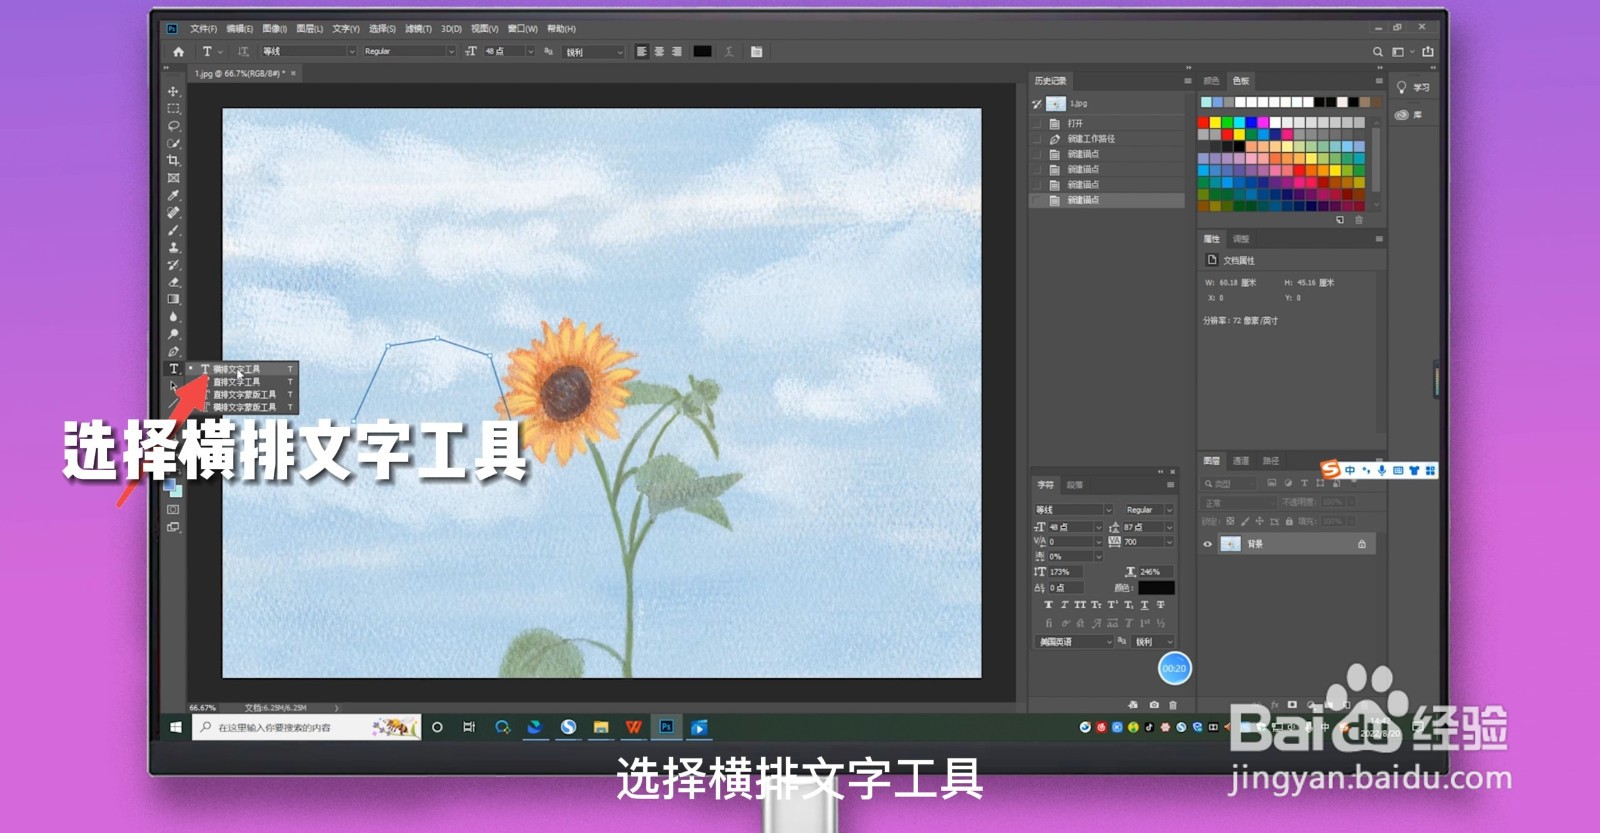Viewport: 1600px width, 833px height.
Task: Open the 窗口(W) menu
Action: click(x=522, y=29)
